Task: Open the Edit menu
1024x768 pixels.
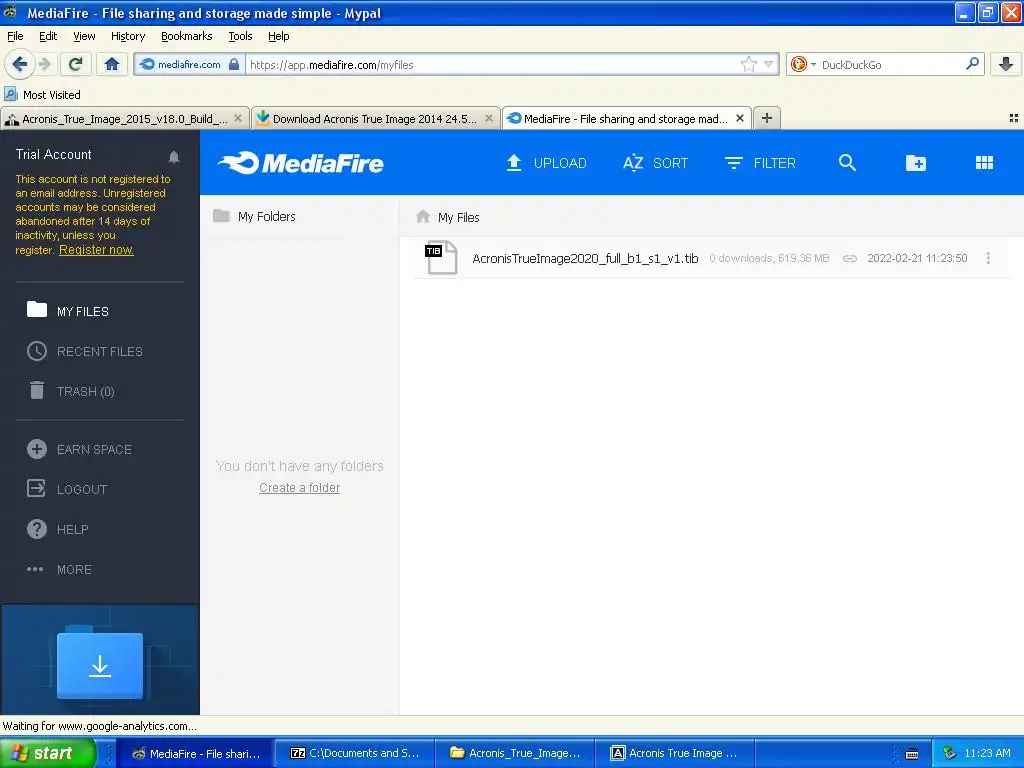Action: (x=48, y=36)
